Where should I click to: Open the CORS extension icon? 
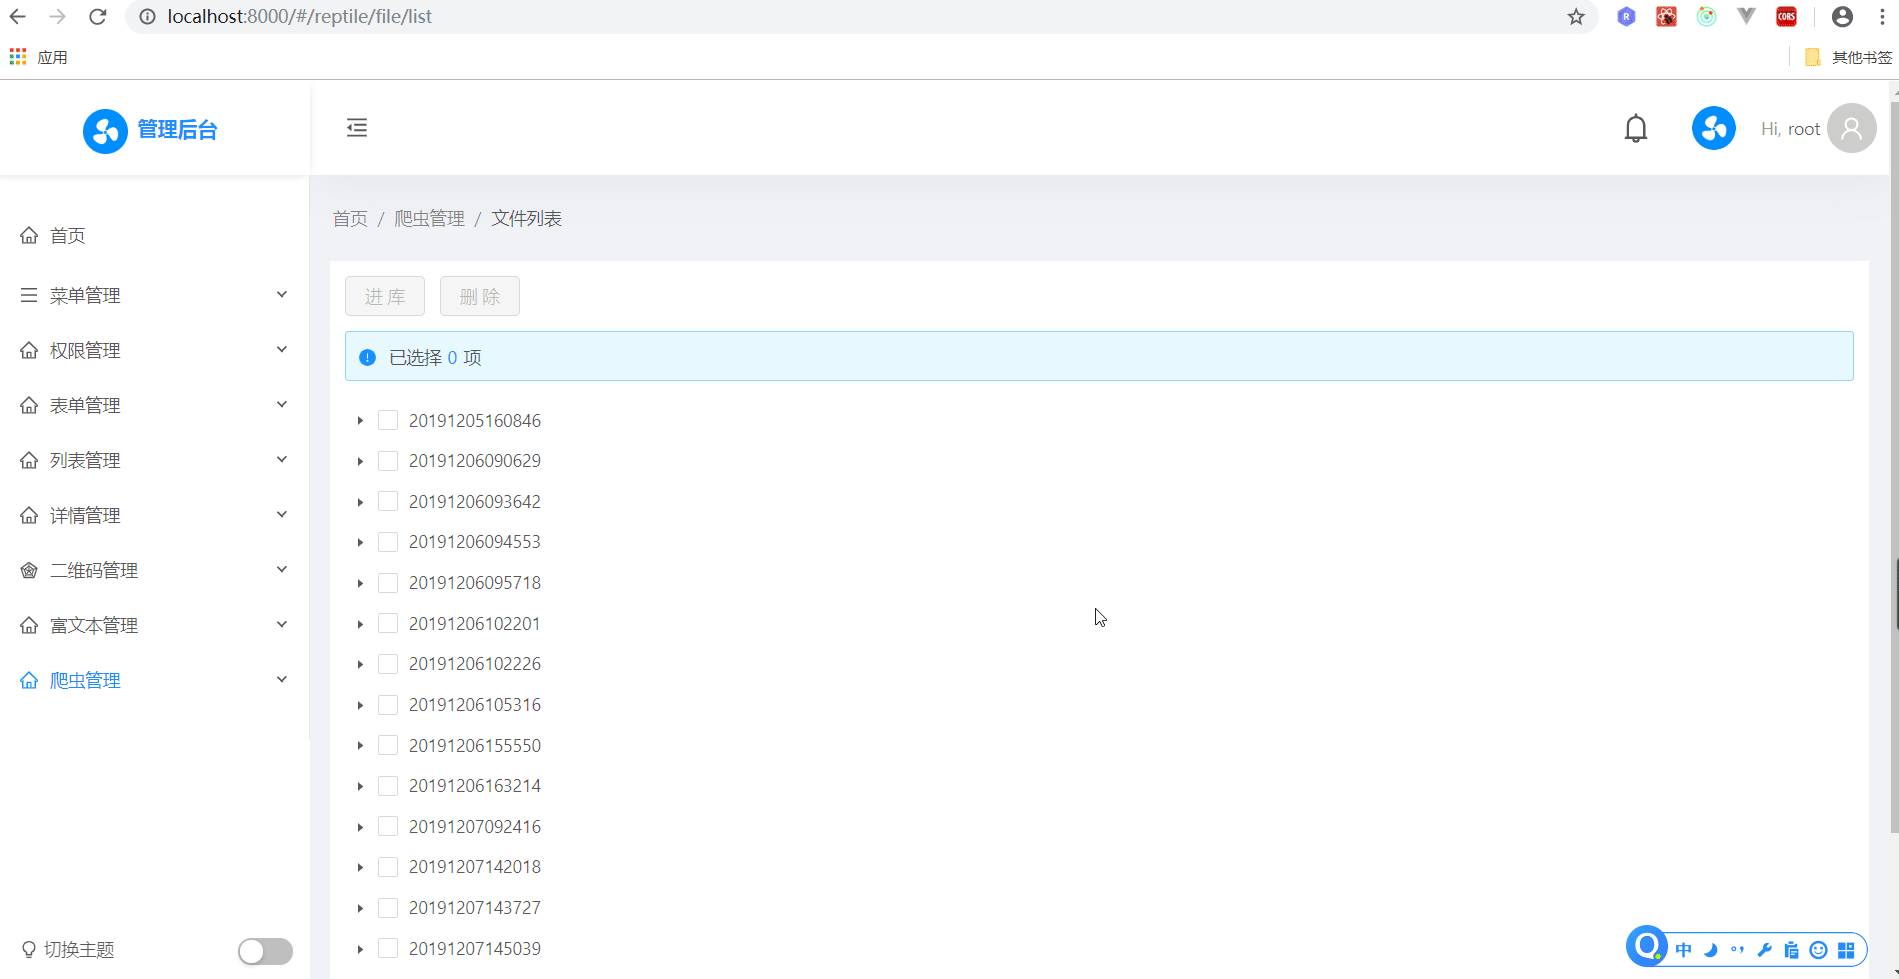tap(1786, 17)
